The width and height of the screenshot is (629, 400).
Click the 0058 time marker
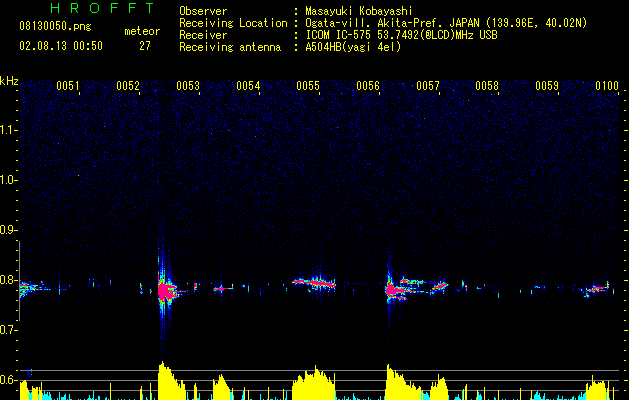click(x=487, y=86)
